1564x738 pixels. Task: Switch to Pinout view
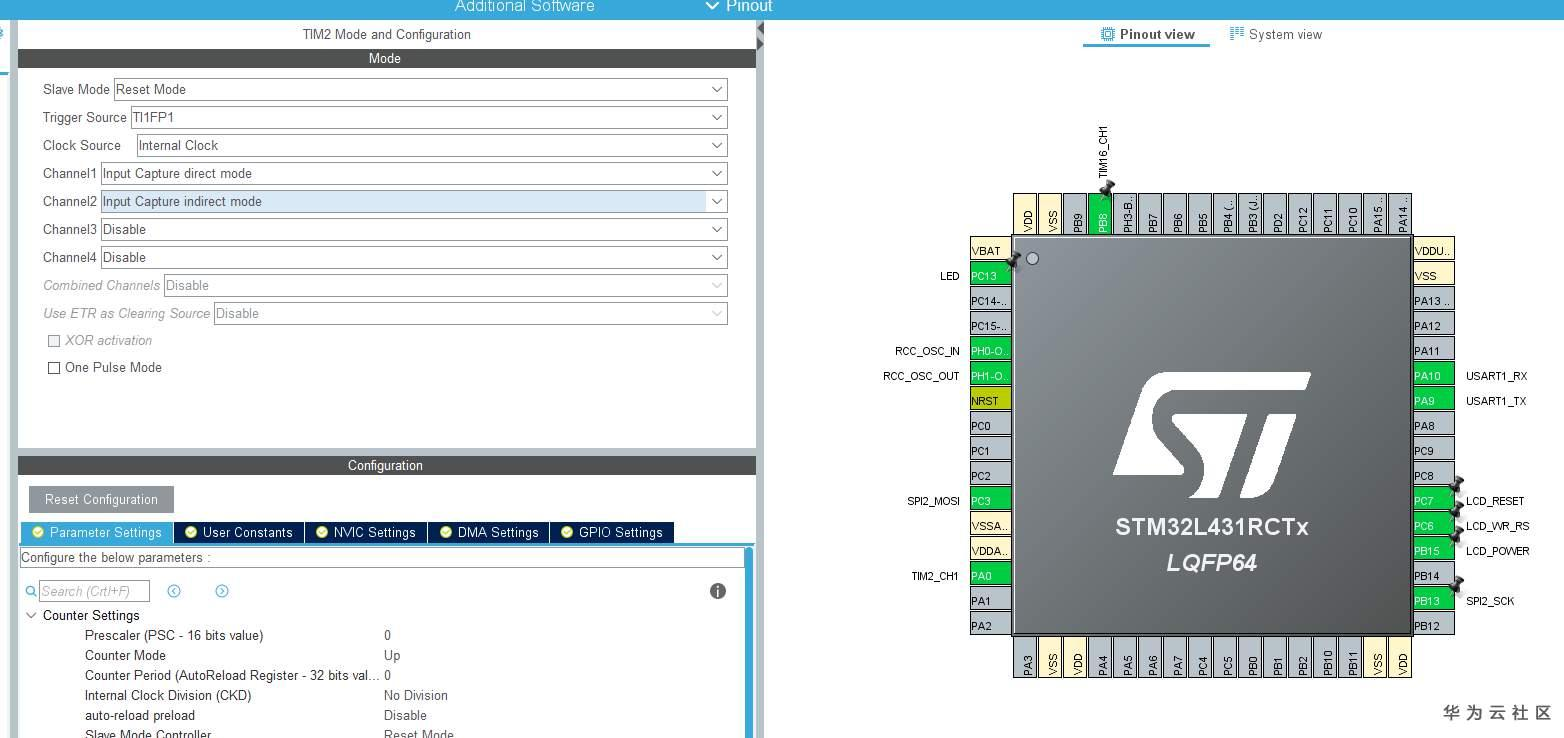(x=1147, y=34)
